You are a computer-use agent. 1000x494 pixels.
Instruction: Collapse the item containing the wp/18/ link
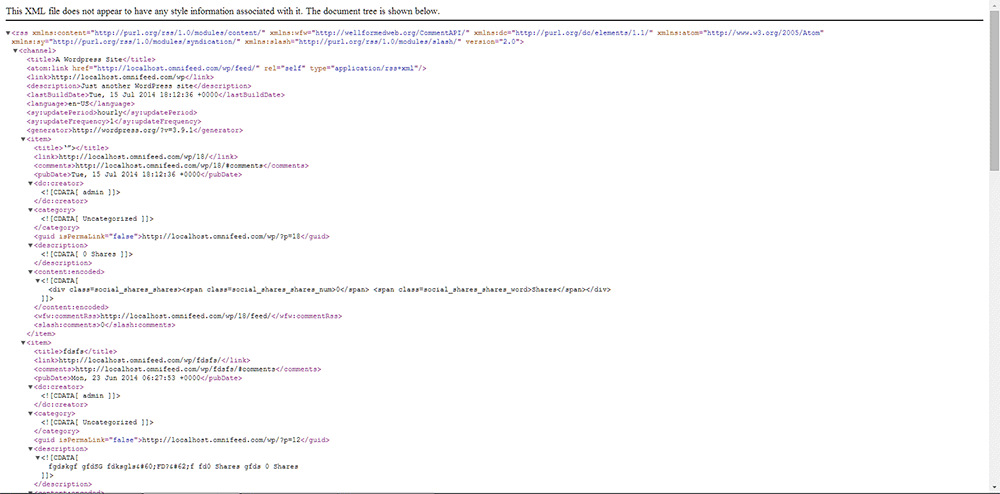[23, 139]
